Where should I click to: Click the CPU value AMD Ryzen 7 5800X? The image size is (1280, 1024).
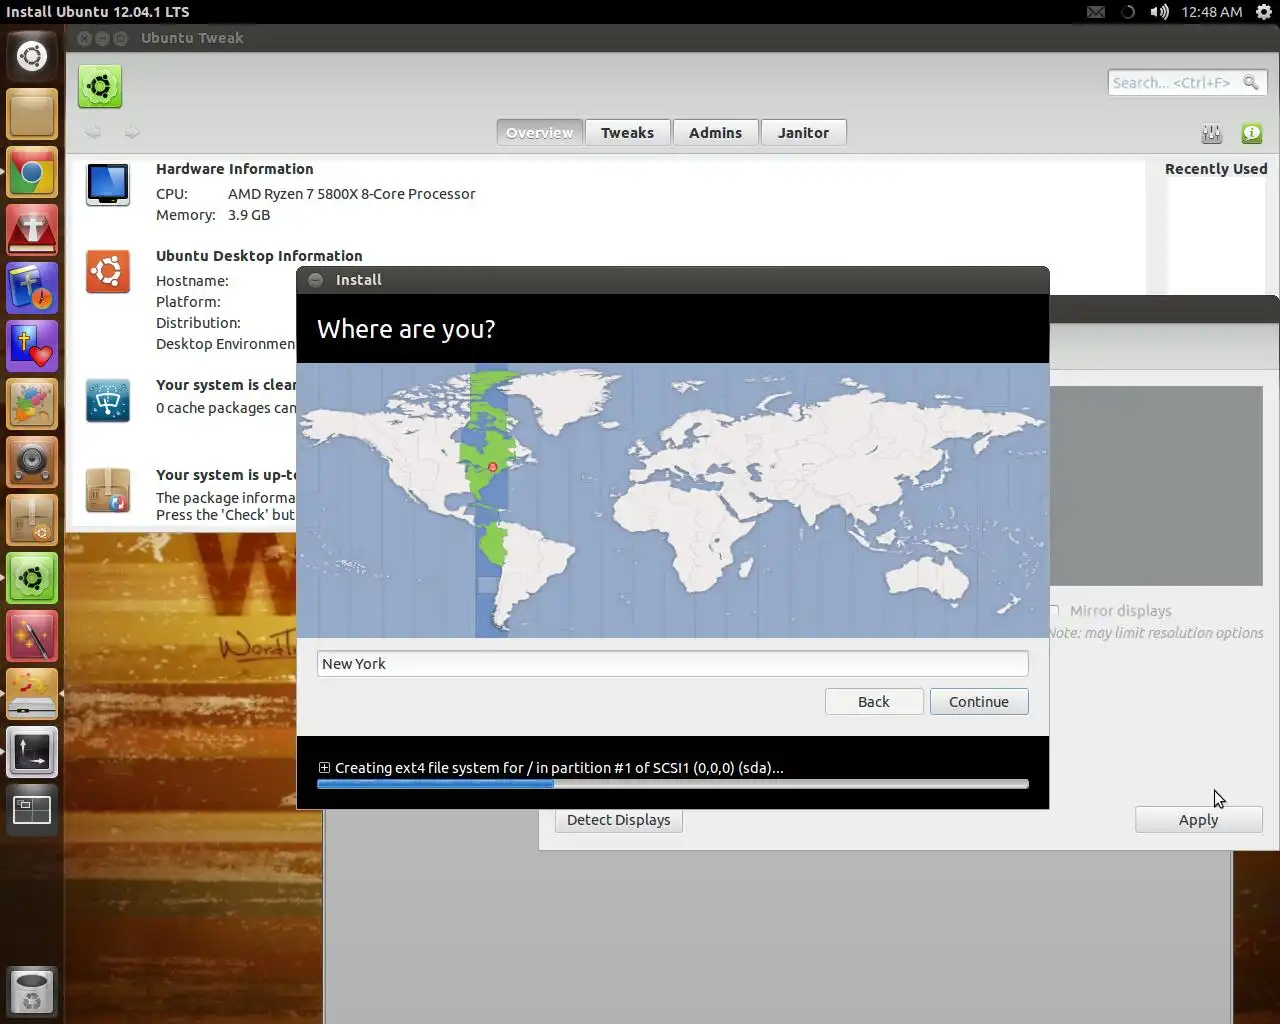(351, 194)
